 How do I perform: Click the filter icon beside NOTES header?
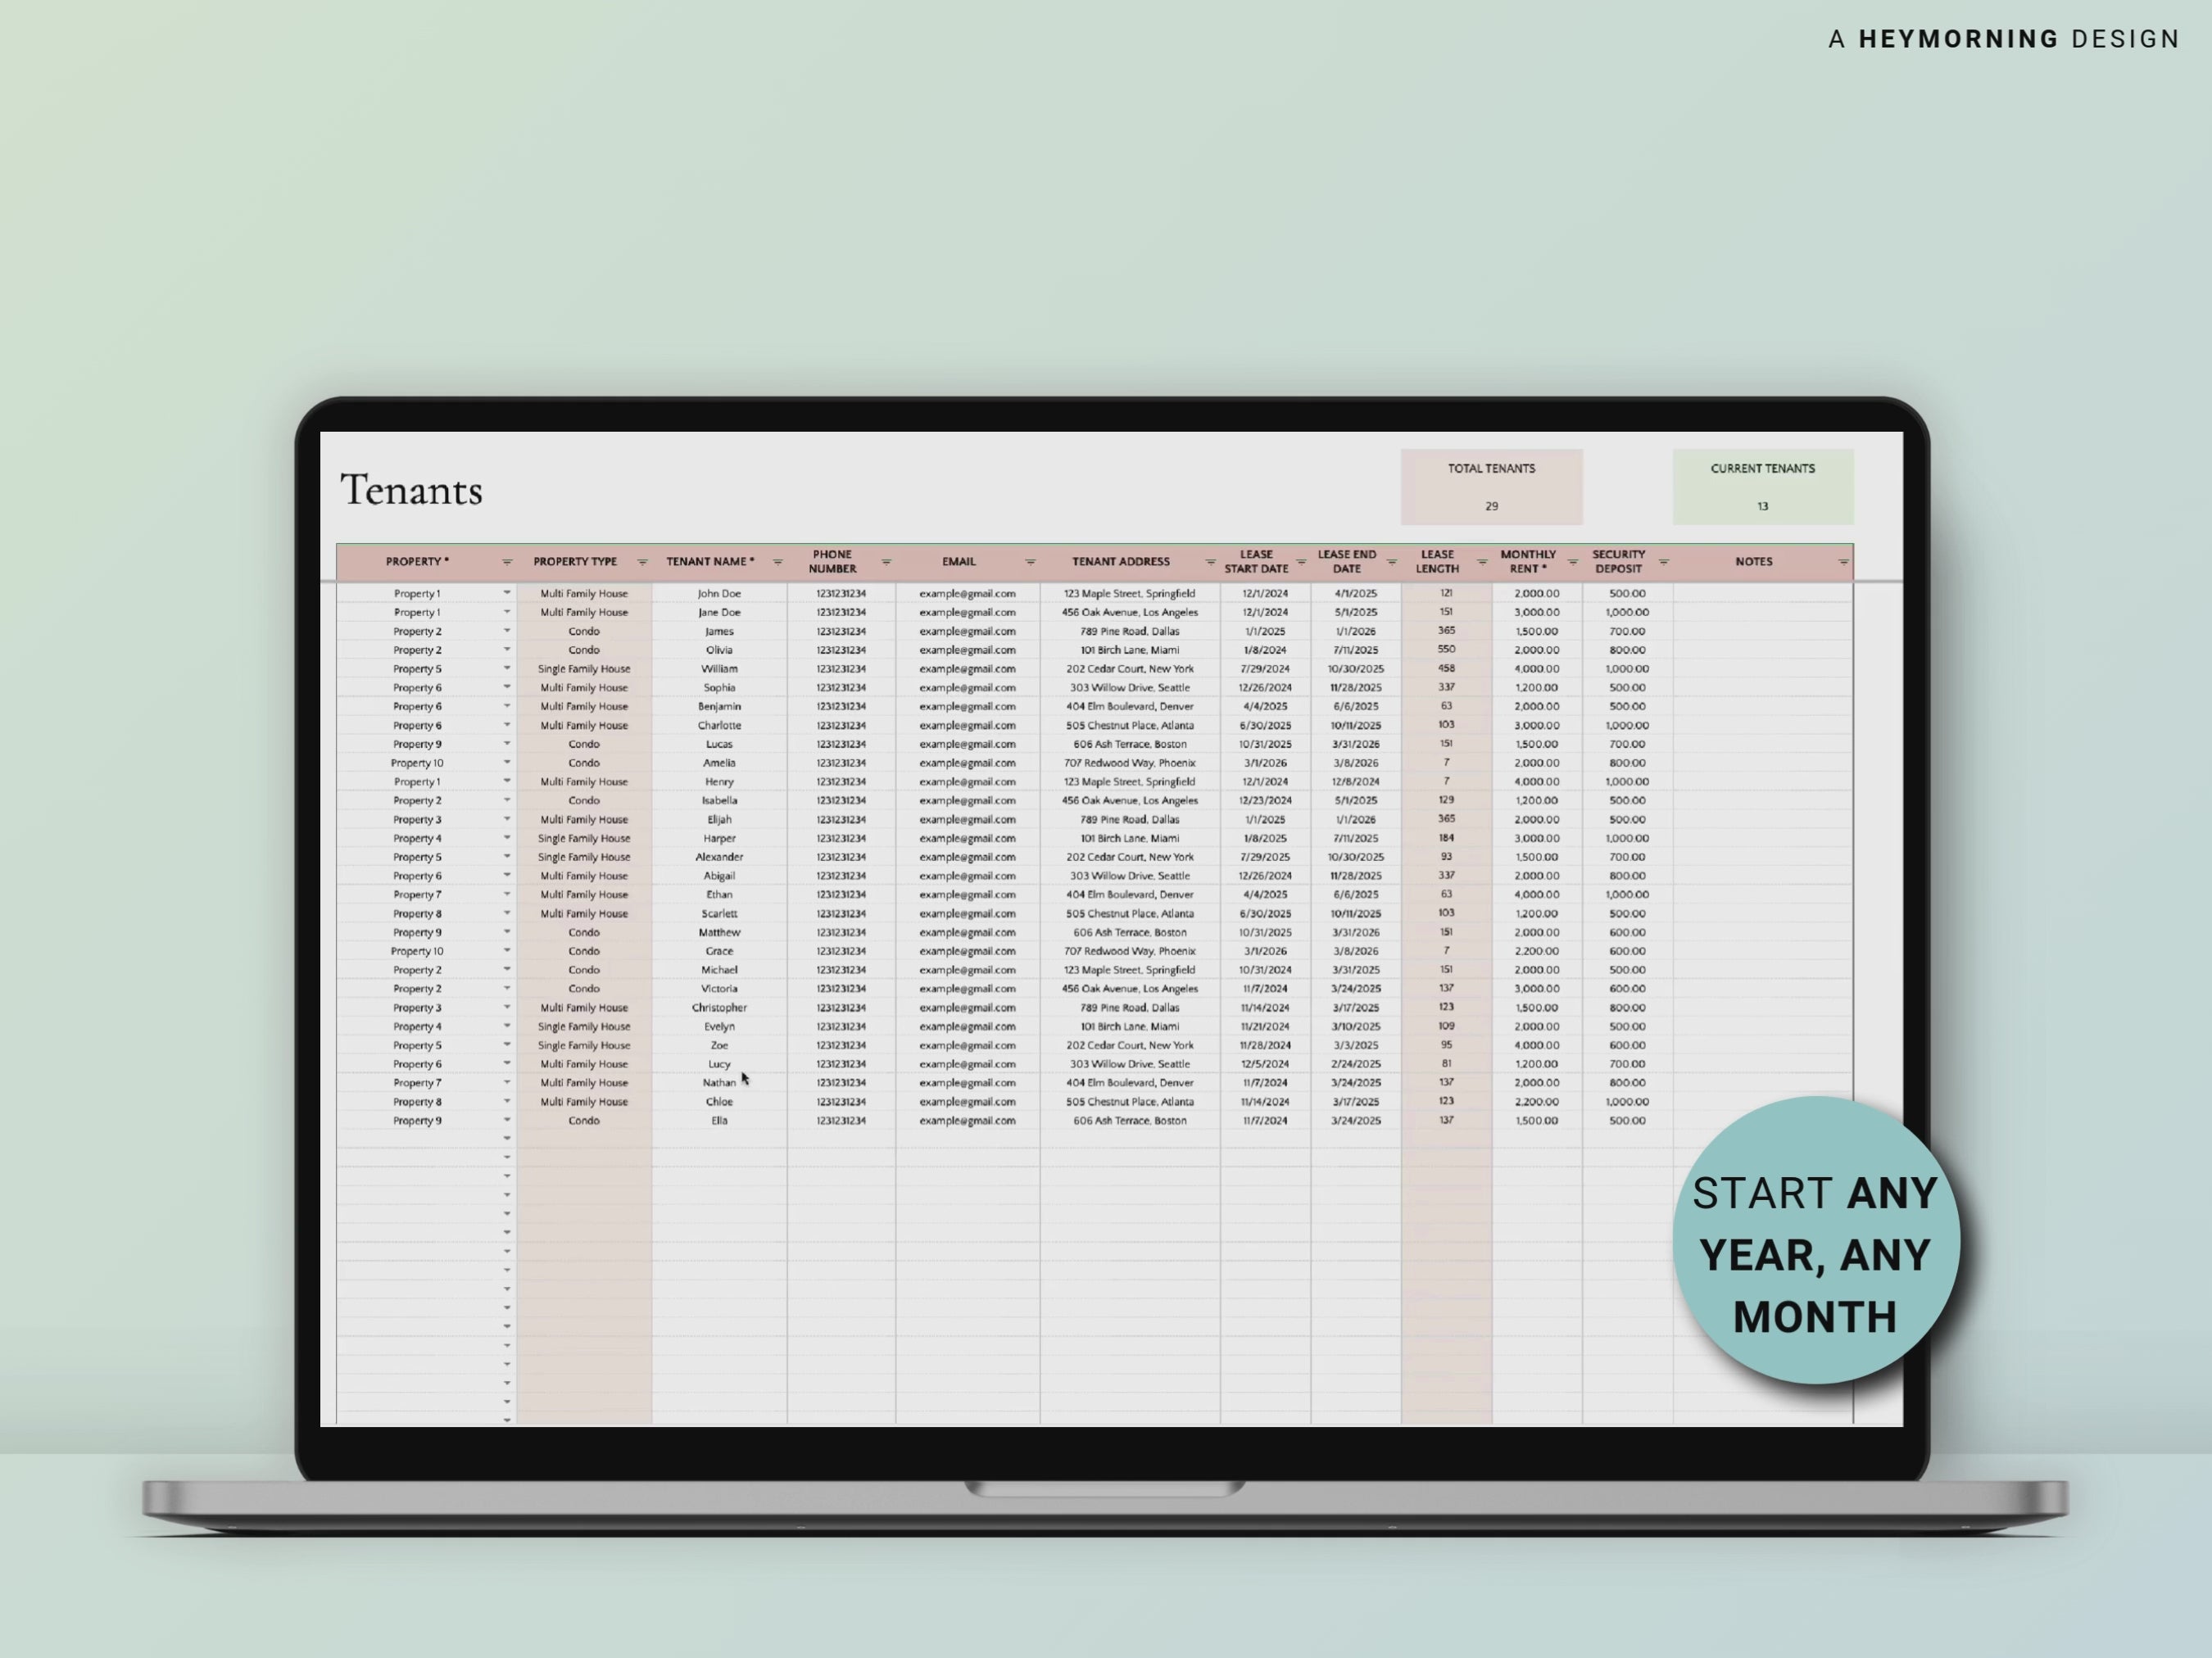[1847, 561]
